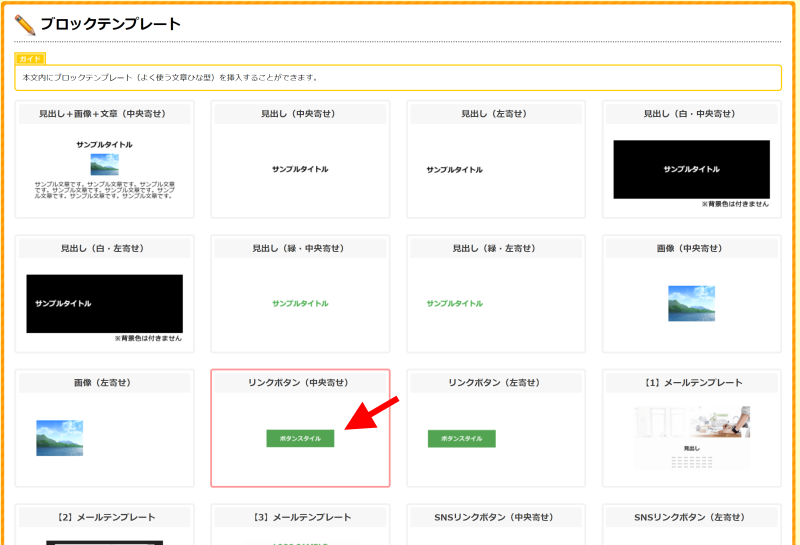Click the リンクボタン（左寄せ） title label
The height and width of the screenshot is (545, 800).
[x=496, y=383]
